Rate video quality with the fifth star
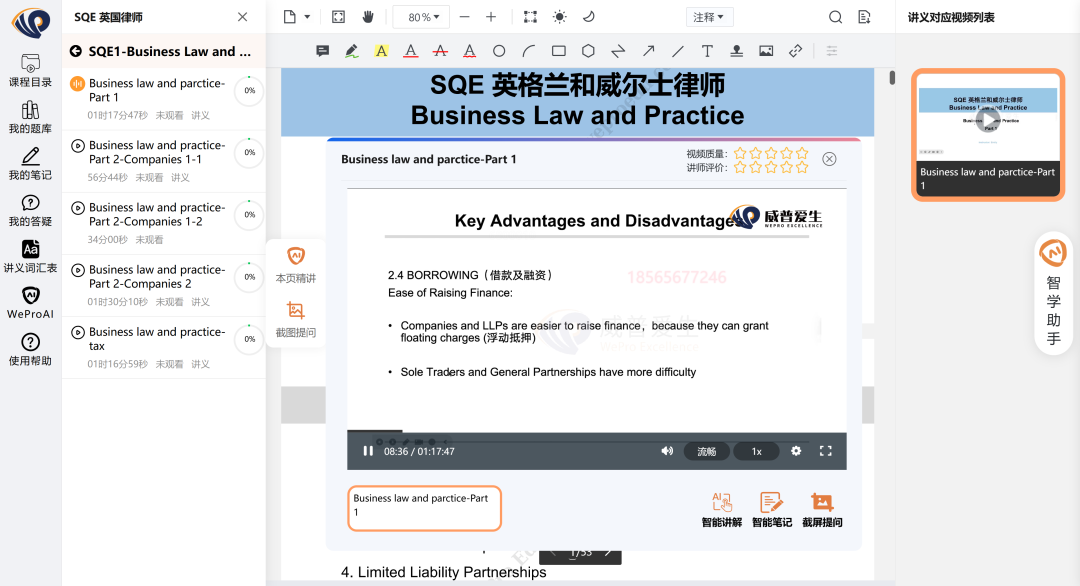The image size is (1080, 586). click(x=801, y=153)
